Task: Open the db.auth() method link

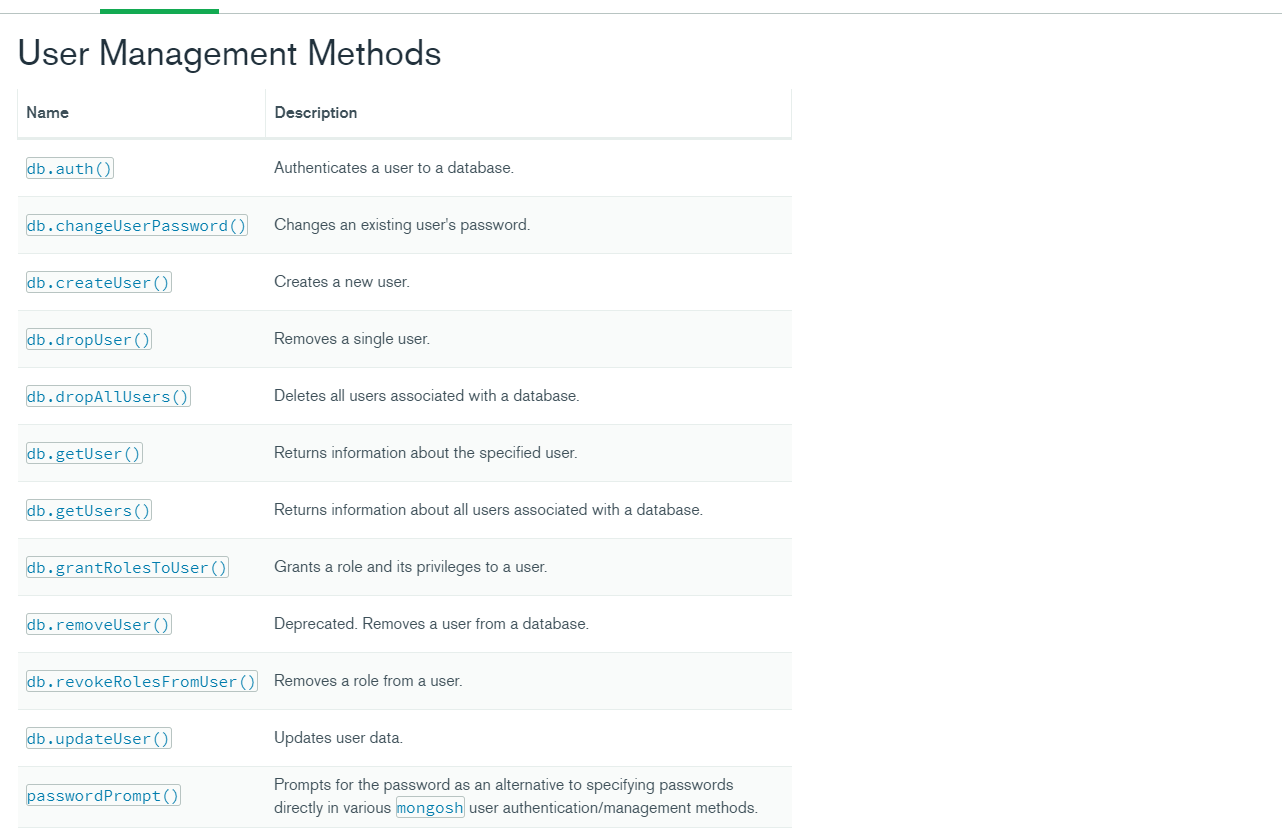Action: (x=70, y=169)
